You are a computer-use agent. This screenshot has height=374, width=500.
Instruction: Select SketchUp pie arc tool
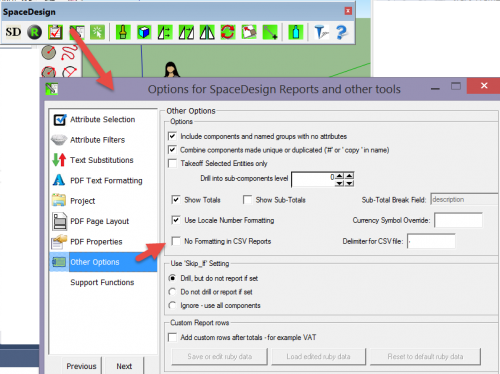click(x=69, y=71)
